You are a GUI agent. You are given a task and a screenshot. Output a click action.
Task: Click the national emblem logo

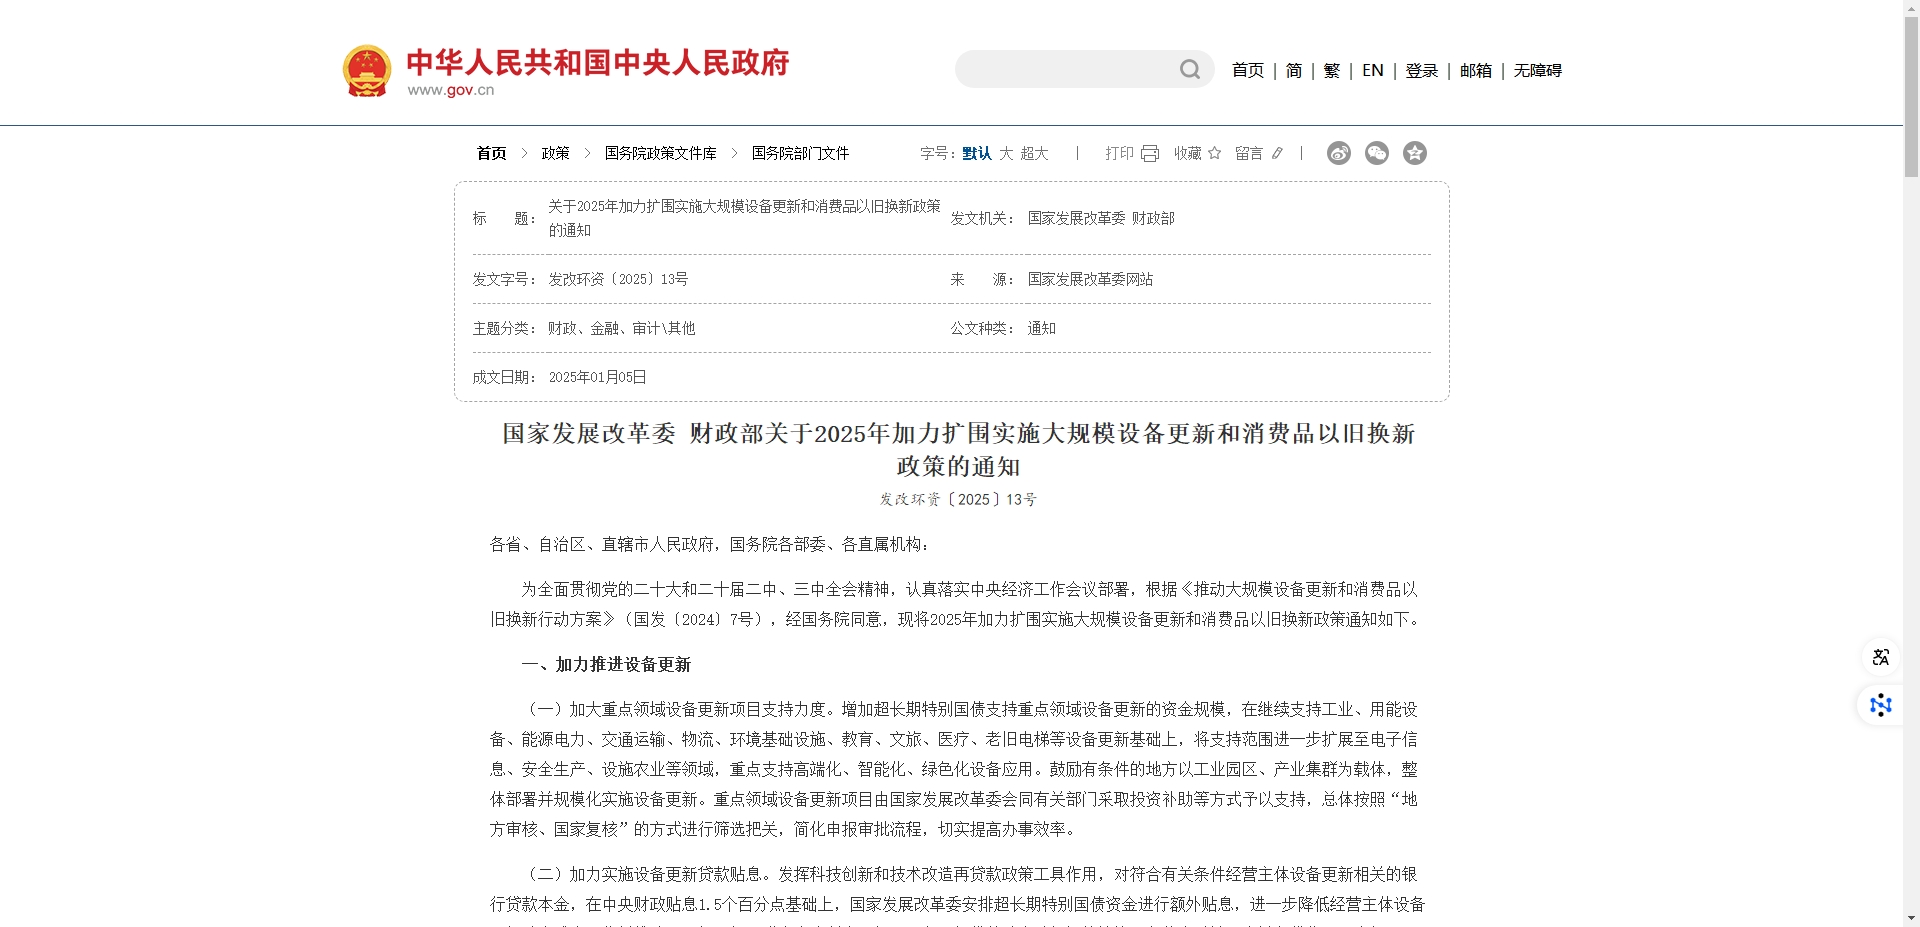367,70
